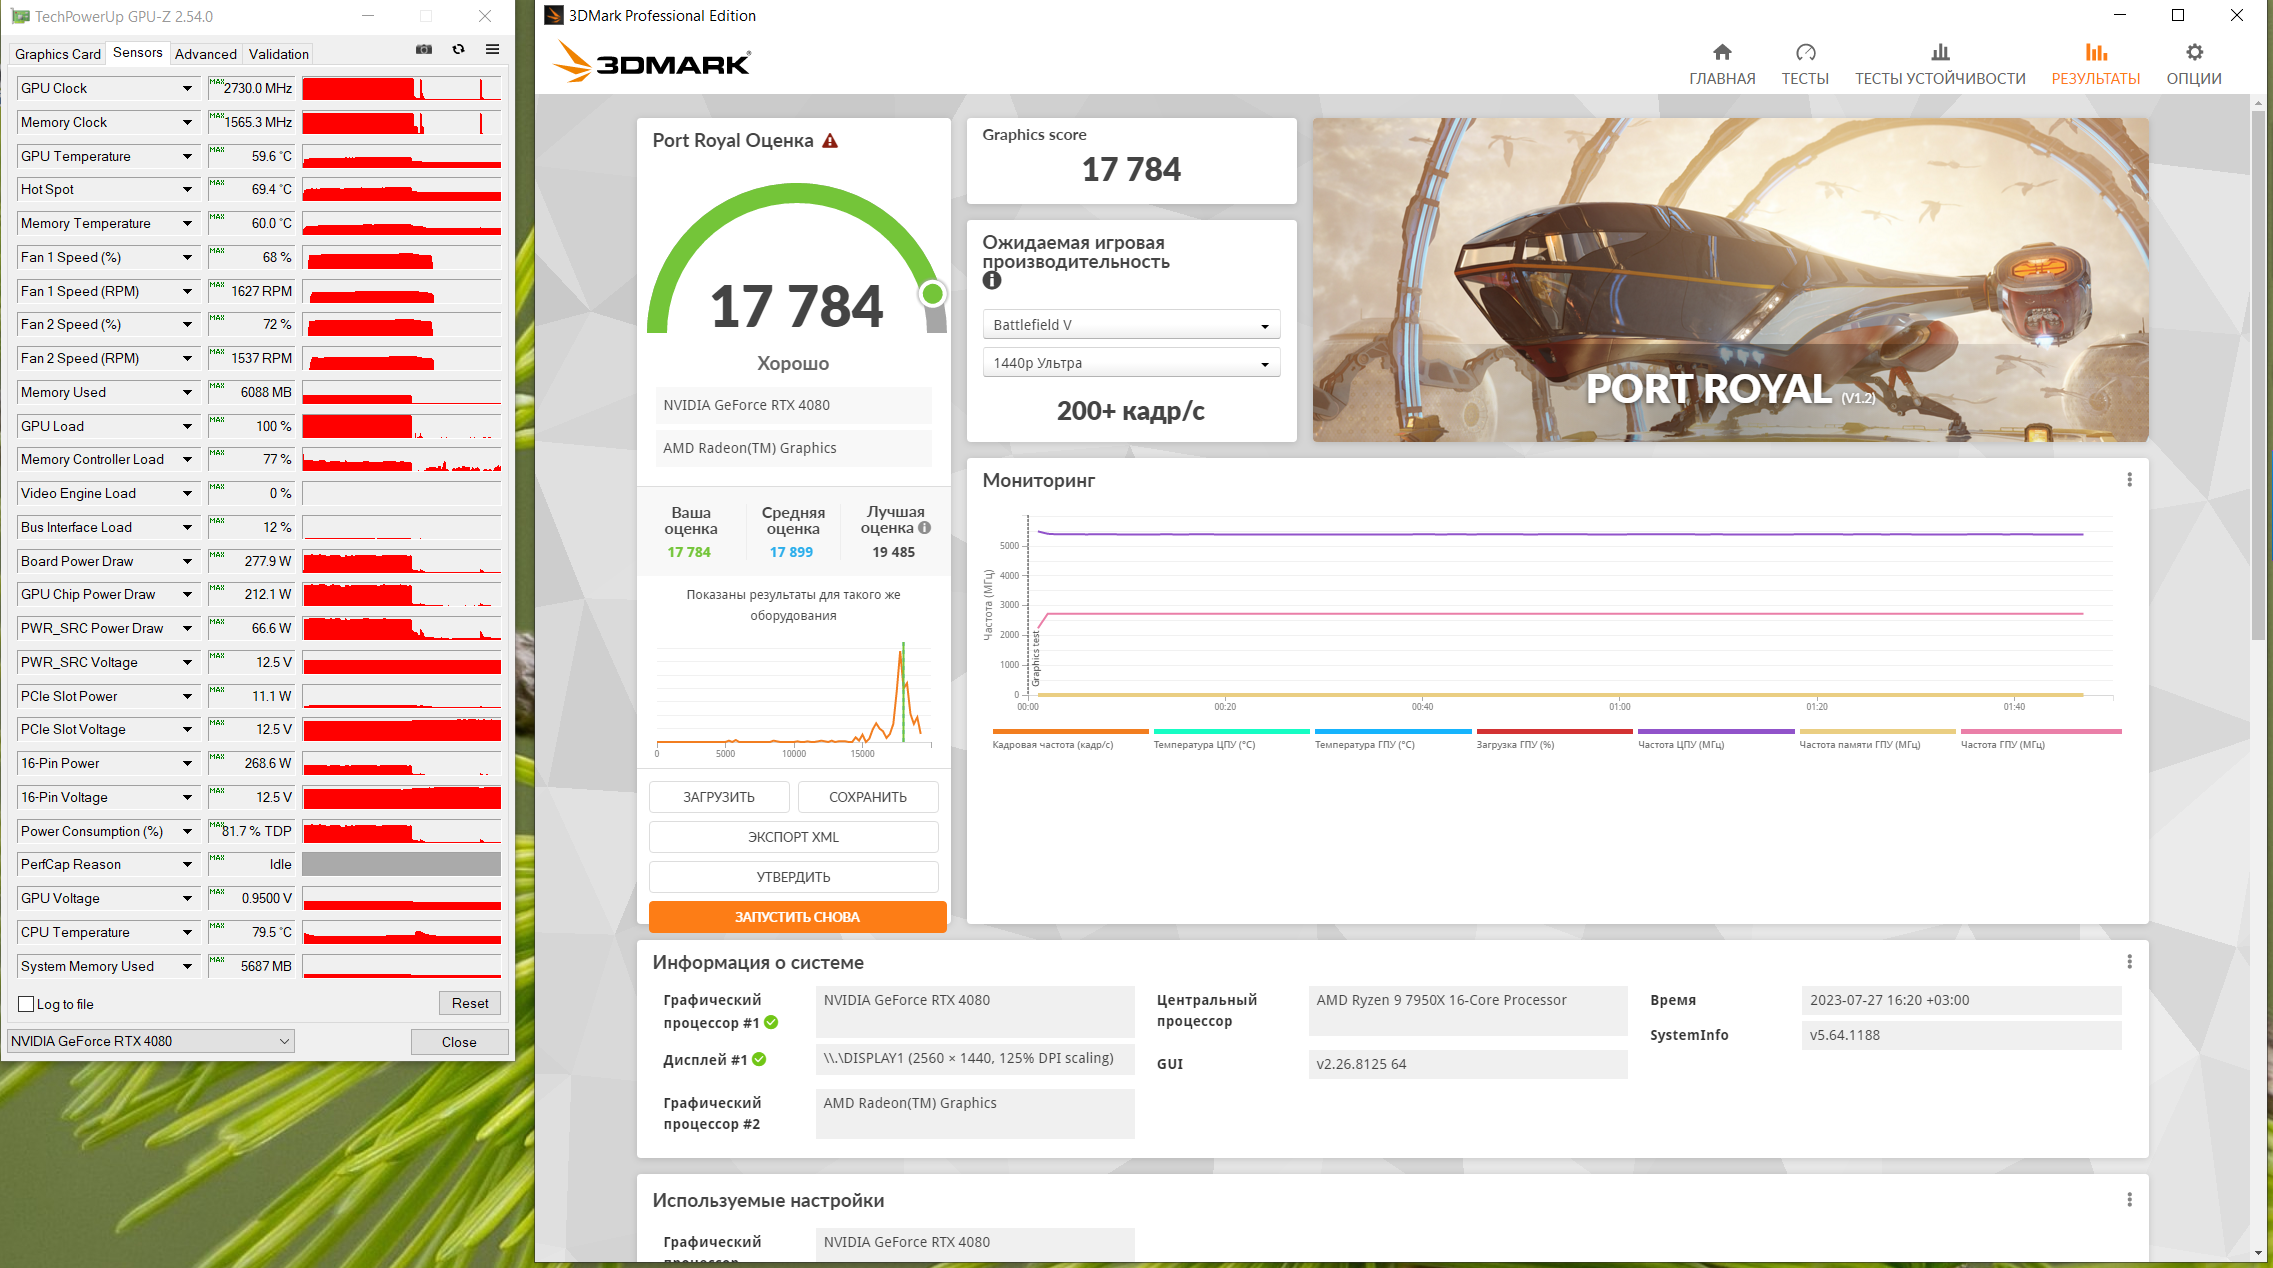Open Мониторинг panel three-dot menu
The height and width of the screenshot is (1268, 2273).
pyautogui.click(x=2129, y=480)
